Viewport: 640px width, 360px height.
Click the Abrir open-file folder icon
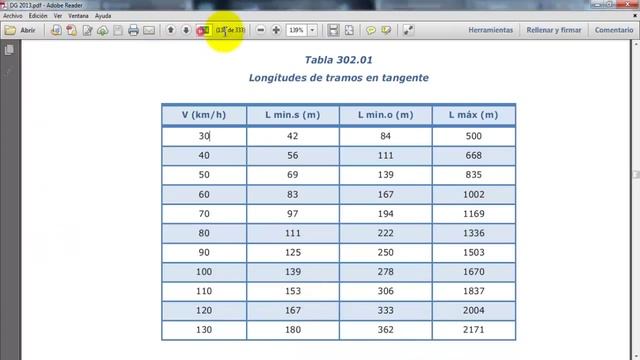click(x=10, y=30)
